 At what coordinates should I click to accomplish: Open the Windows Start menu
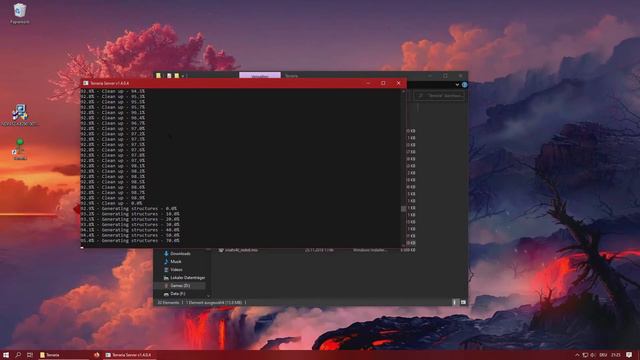pos(6,355)
